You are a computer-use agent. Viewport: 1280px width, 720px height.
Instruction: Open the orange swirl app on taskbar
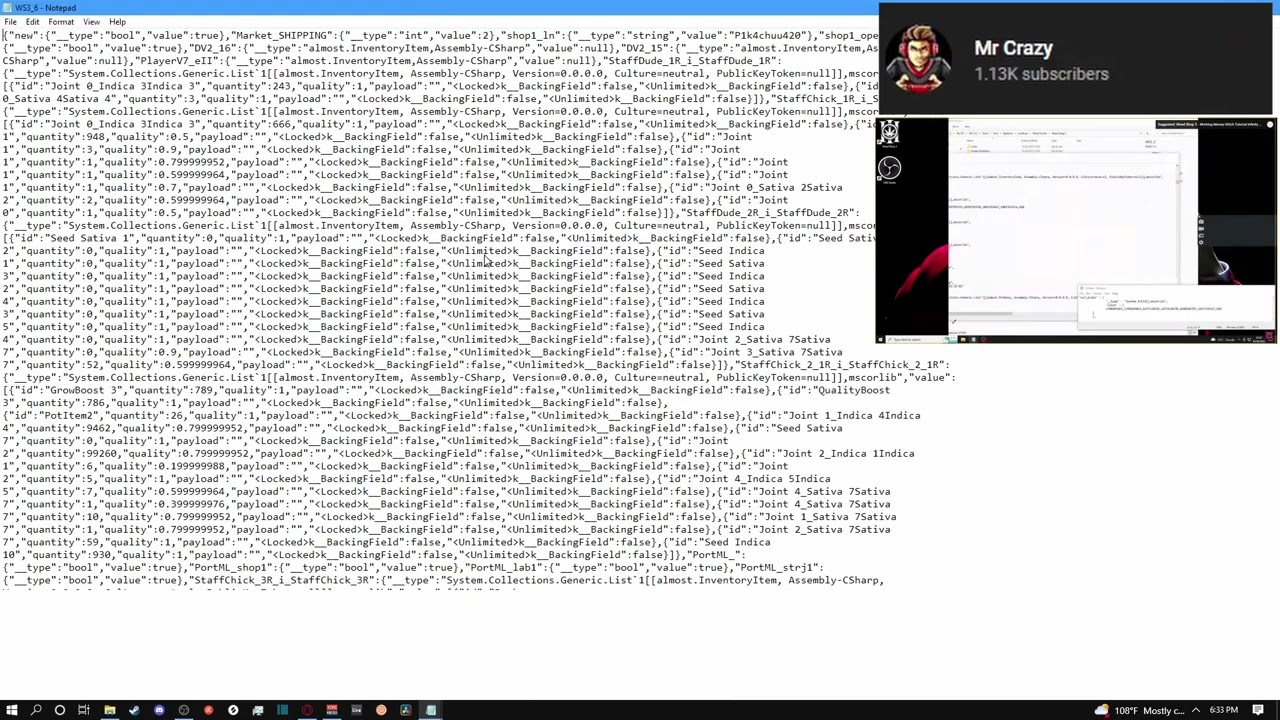click(x=381, y=710)
